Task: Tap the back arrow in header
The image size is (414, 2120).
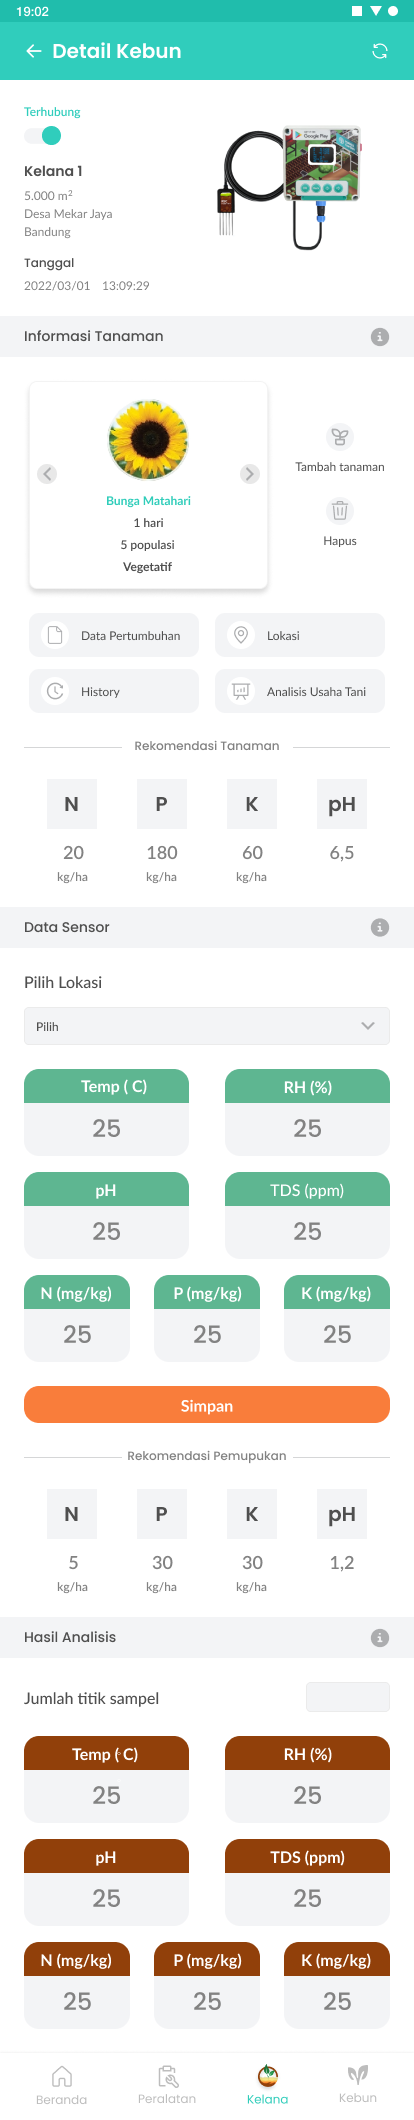Action: [34, 51]
